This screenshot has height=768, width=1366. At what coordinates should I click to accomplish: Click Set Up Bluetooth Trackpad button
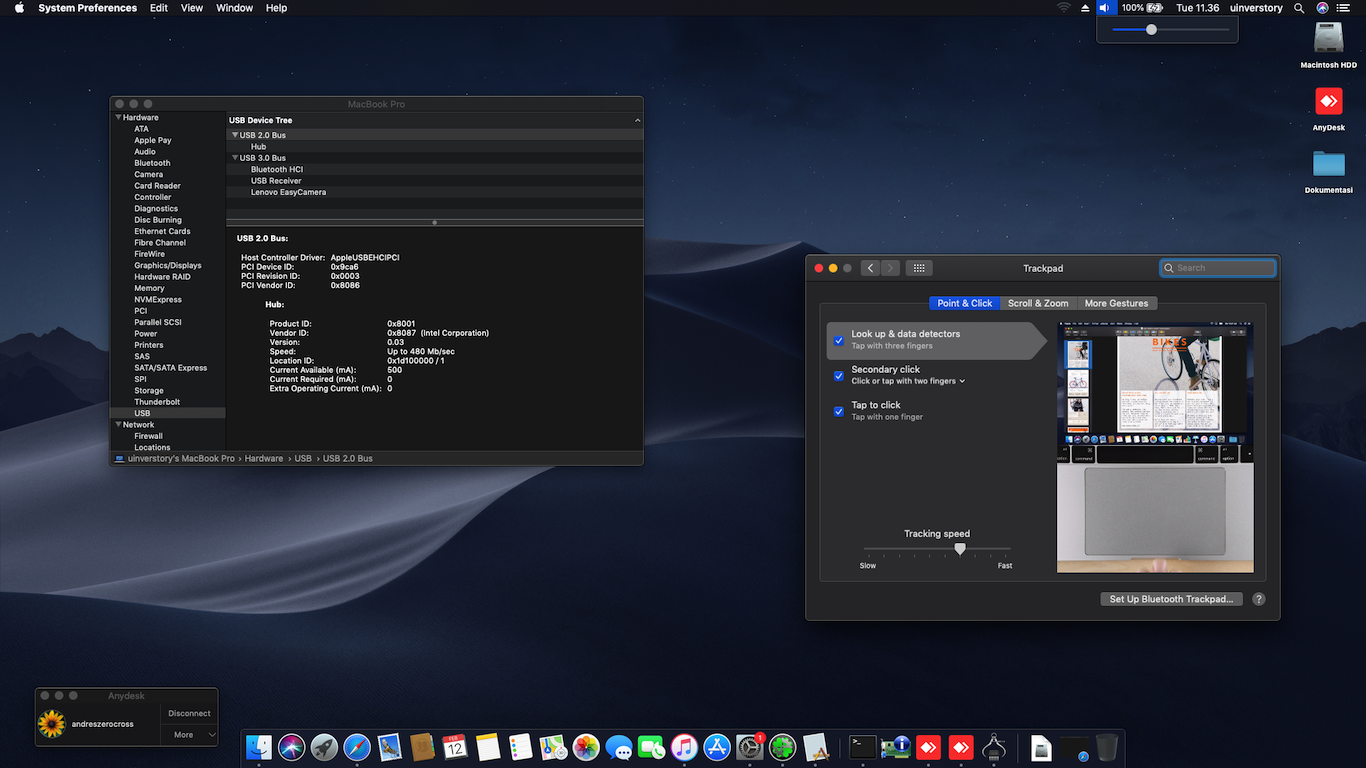1171,599
